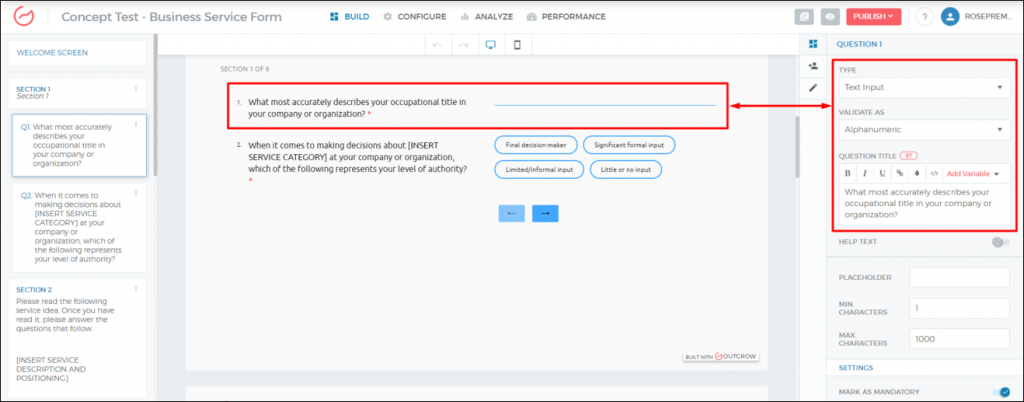Select the 'Final decision-maker' option
The width and height of the screenshot is (1024, 402).
(x=535, y=145)
